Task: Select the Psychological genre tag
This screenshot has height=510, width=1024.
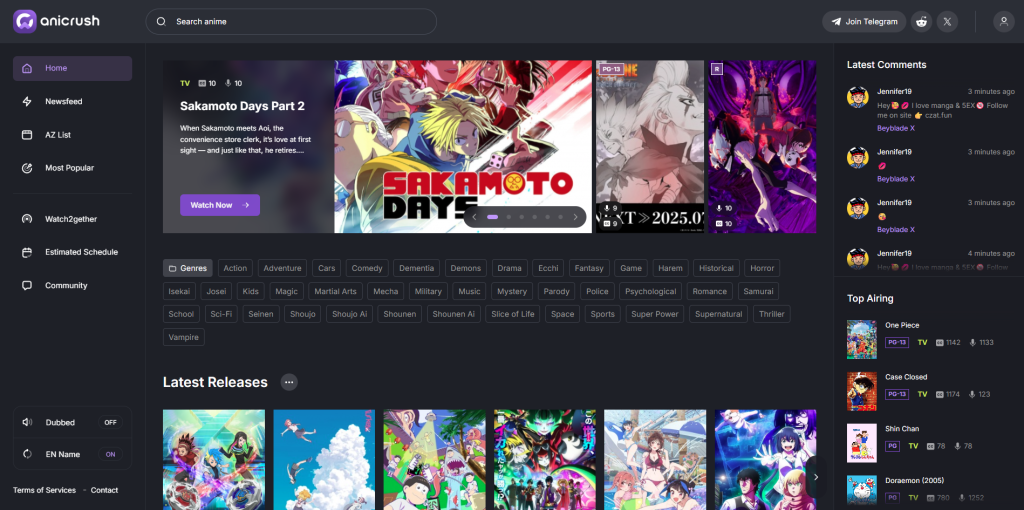Action: coord(650,291)
